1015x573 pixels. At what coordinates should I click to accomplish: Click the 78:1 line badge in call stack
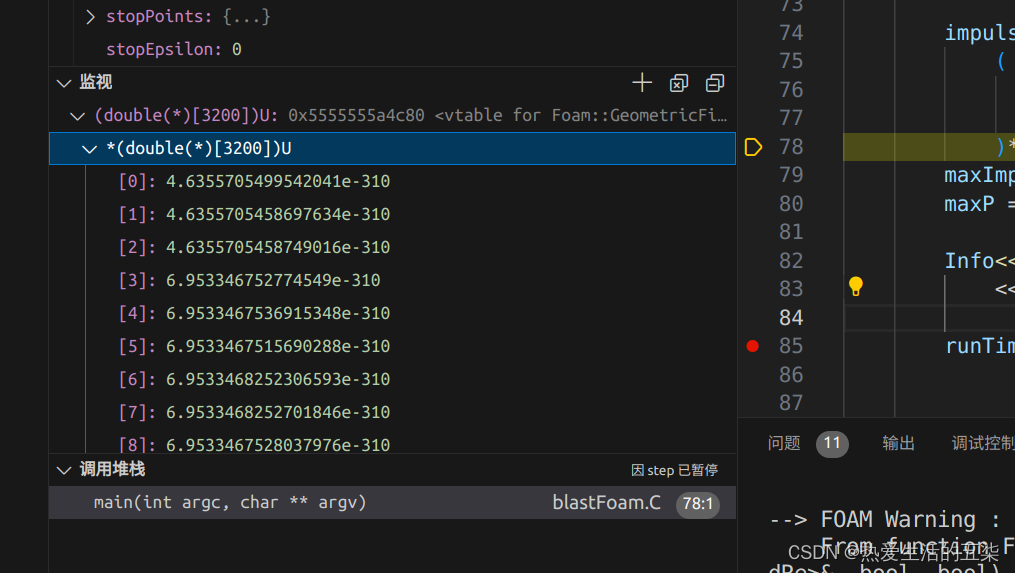[x=698, y=504]
